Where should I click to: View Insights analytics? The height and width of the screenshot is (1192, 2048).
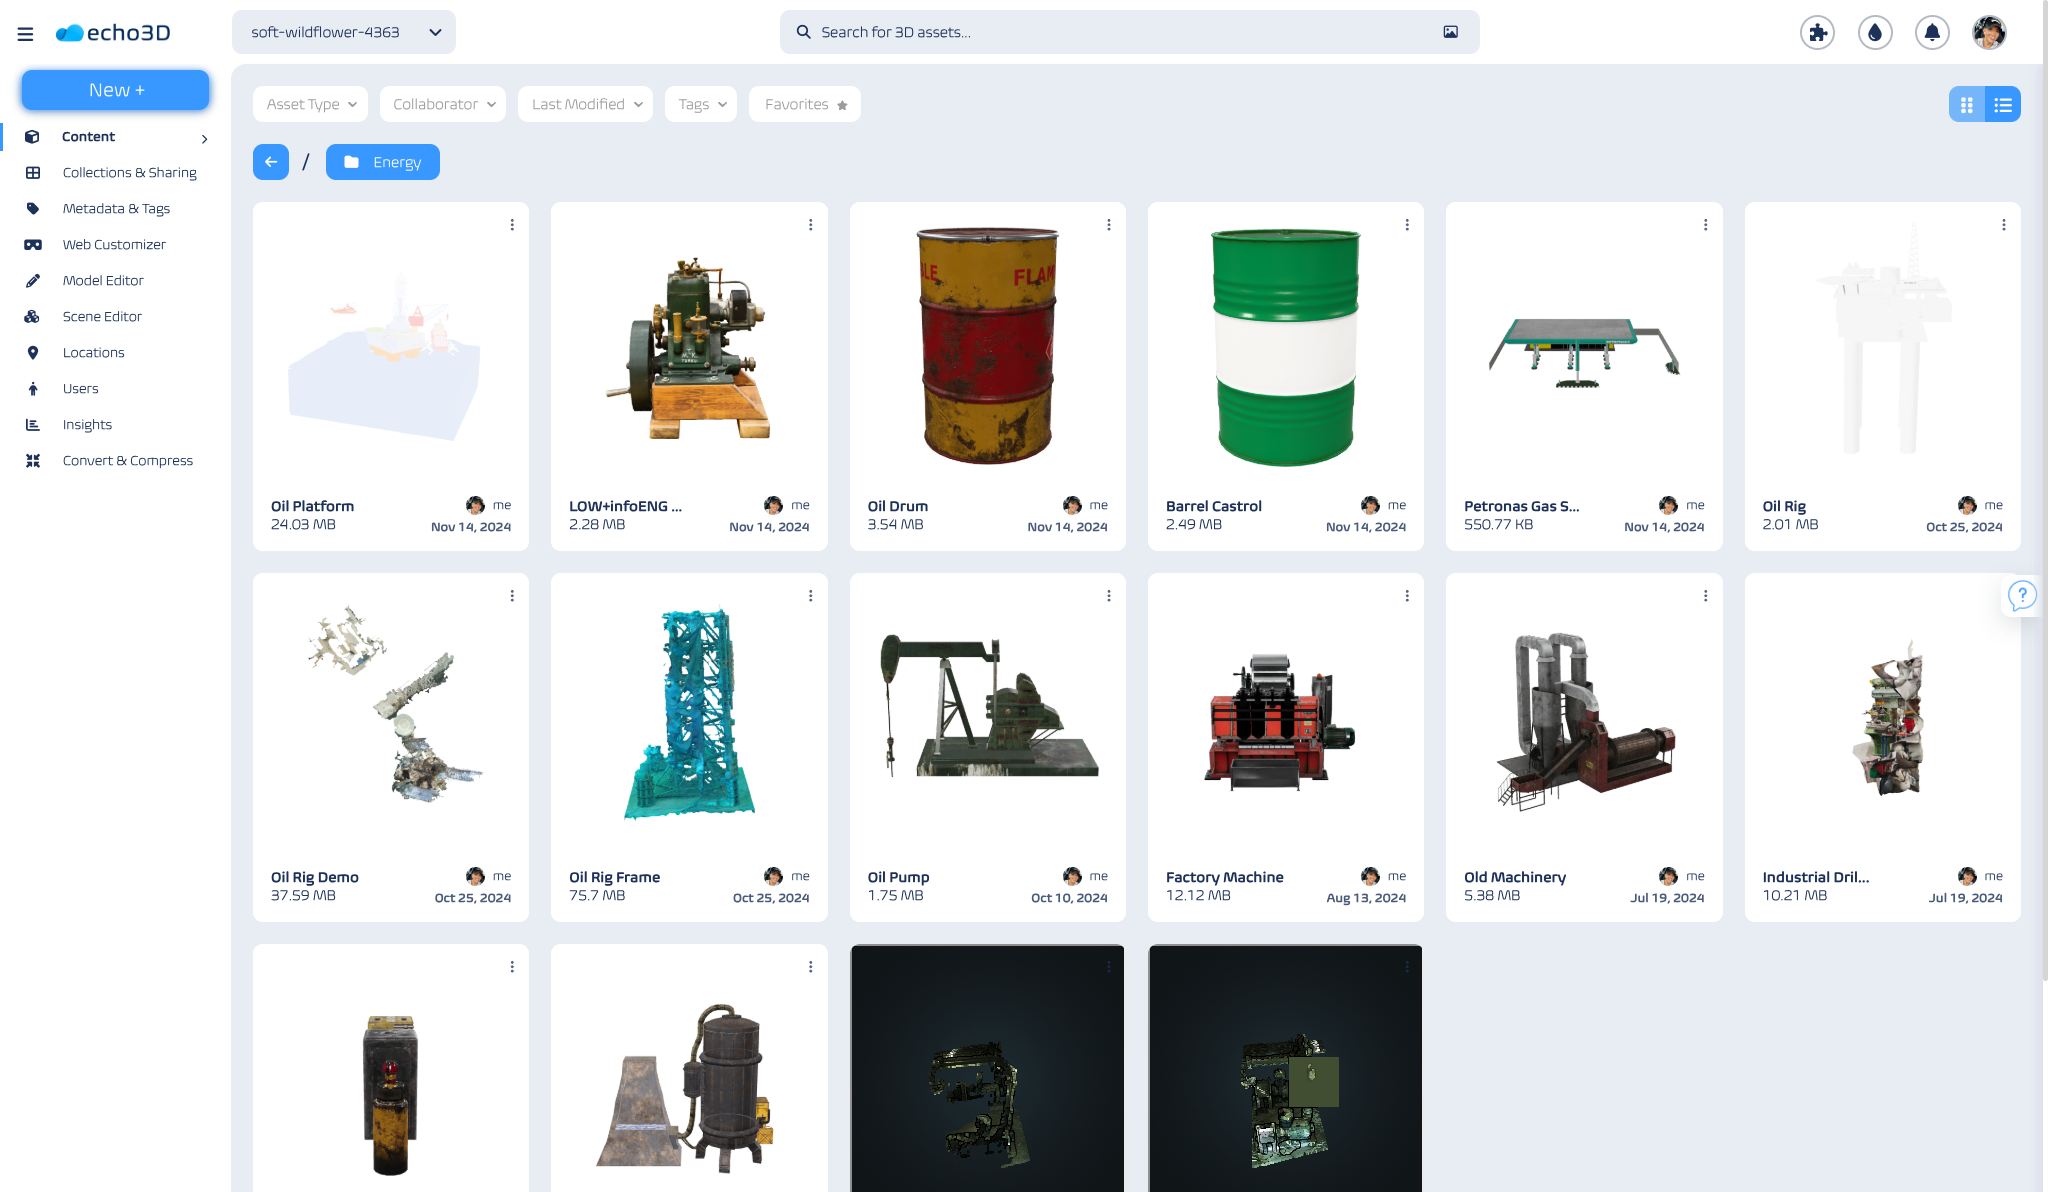87,424
